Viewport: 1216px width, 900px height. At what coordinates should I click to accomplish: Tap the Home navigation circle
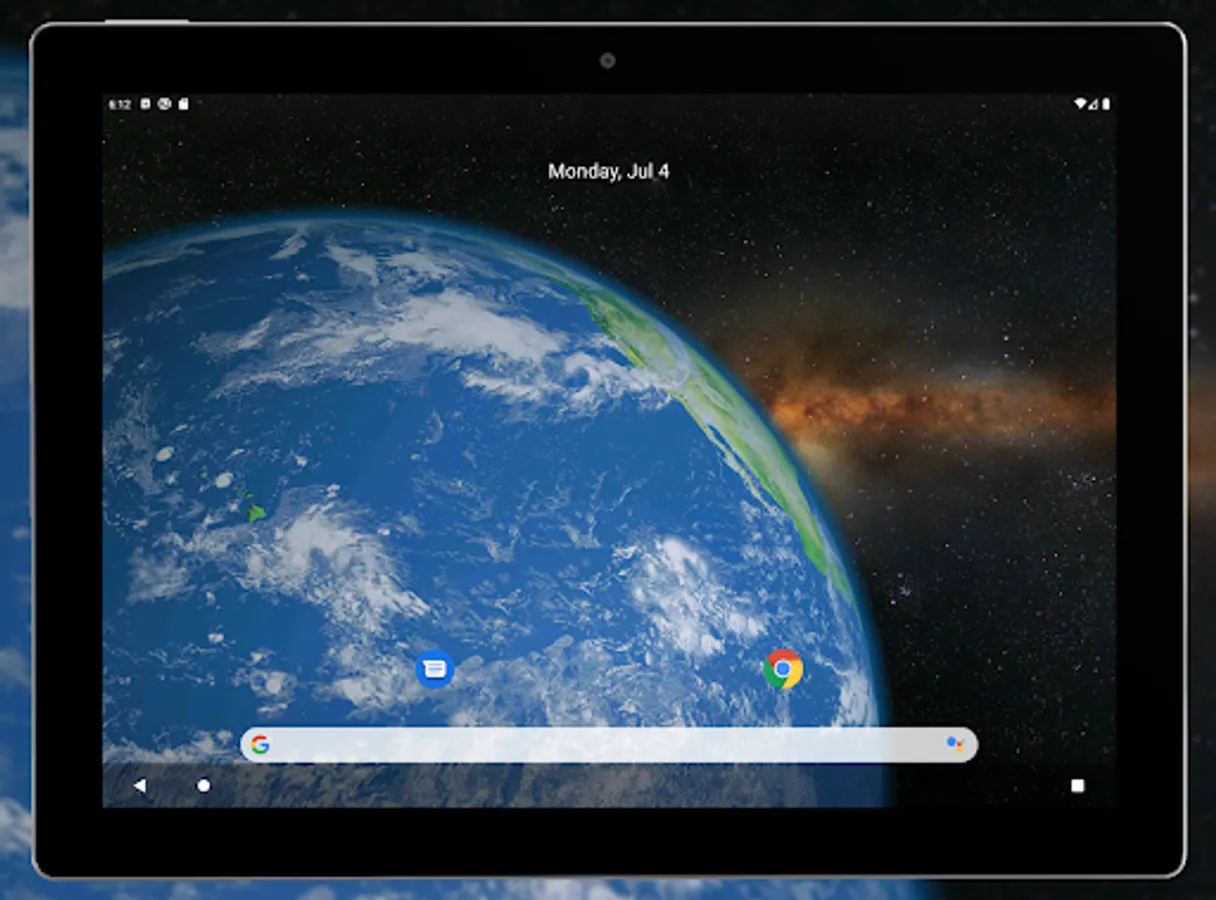pos(204,786)
